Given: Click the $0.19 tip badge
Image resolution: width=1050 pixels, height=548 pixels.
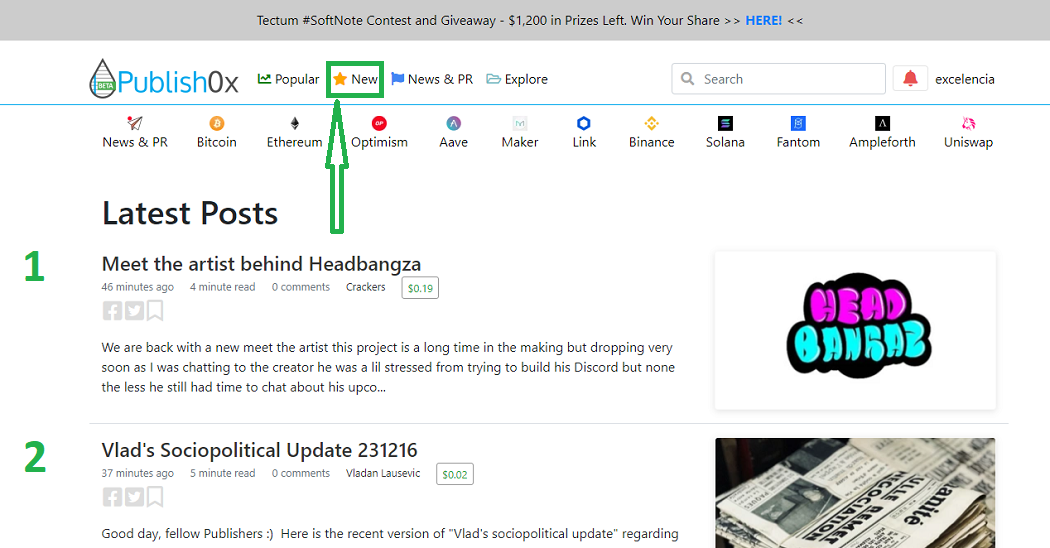Looking at the screenshot, I should pos(420,288).
